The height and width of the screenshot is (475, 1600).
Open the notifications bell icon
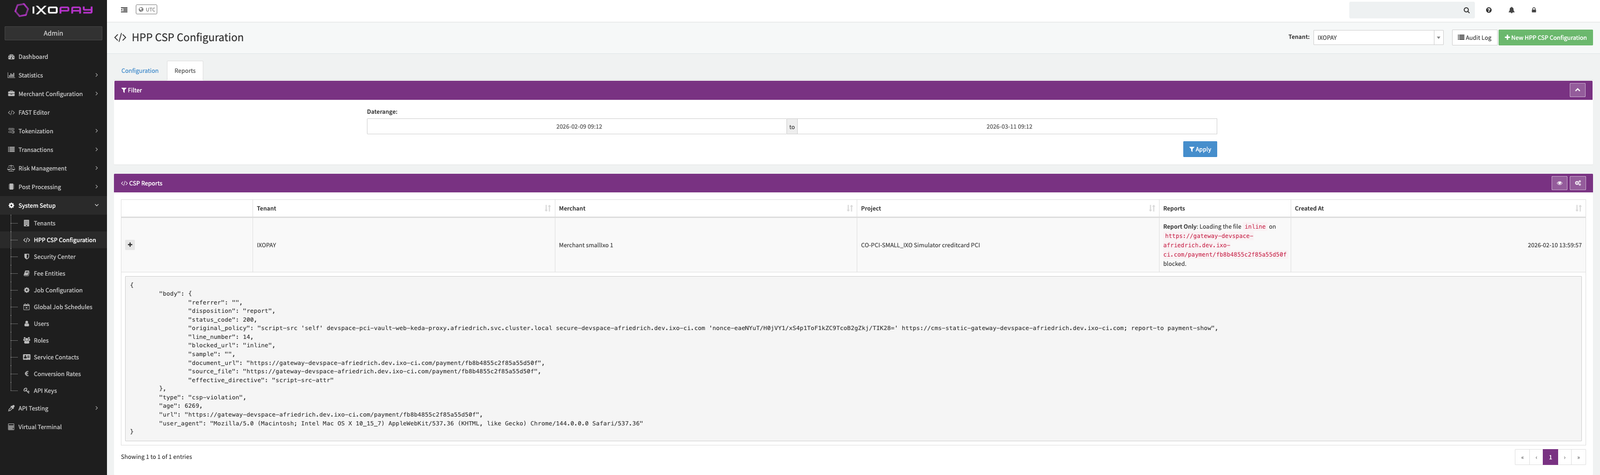[x=1511, y=10]
